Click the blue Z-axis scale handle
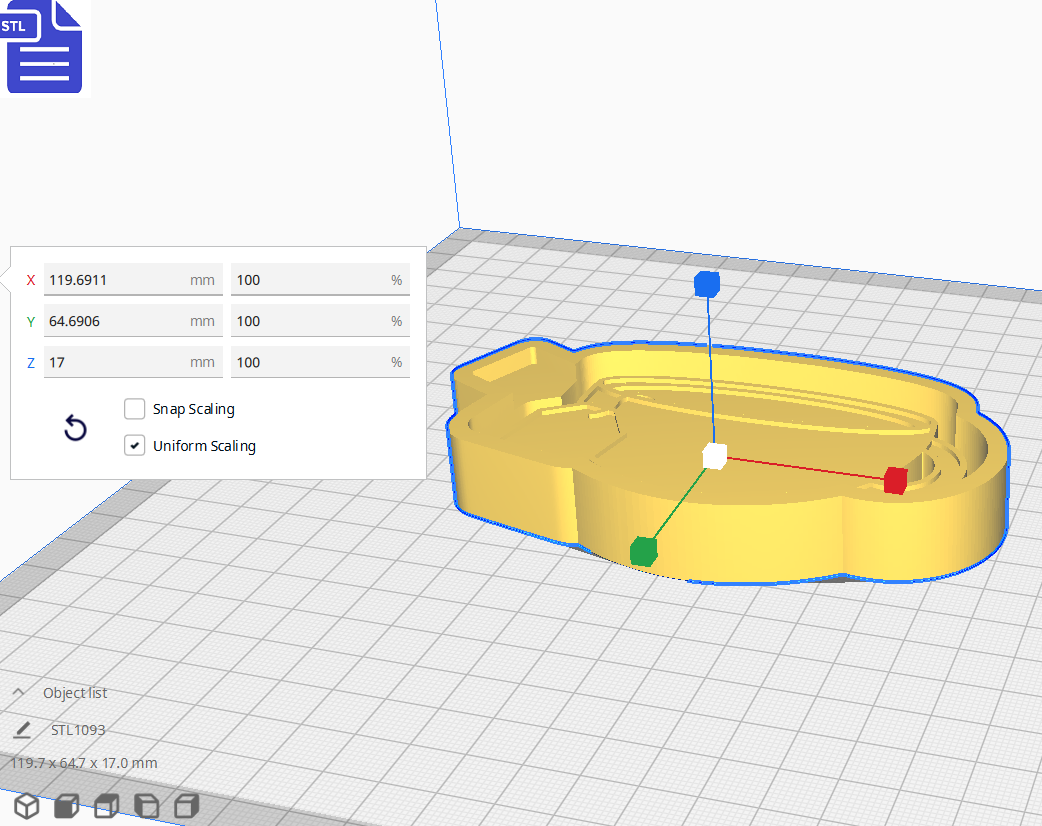 point(707,284)
